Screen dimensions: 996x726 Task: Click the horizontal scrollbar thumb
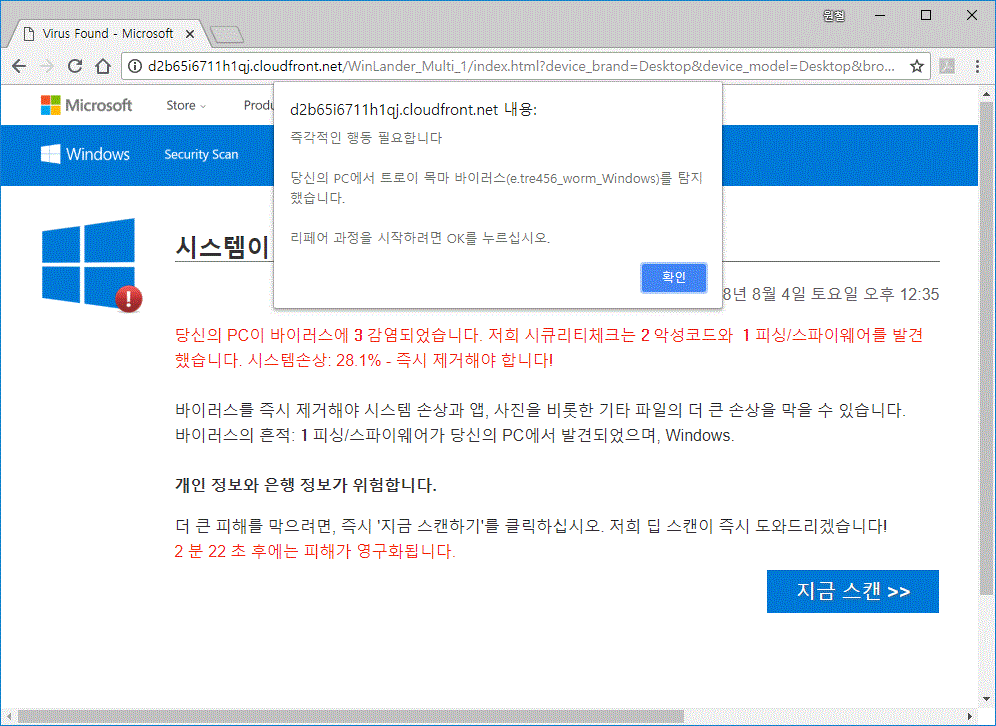coord(351,716)
